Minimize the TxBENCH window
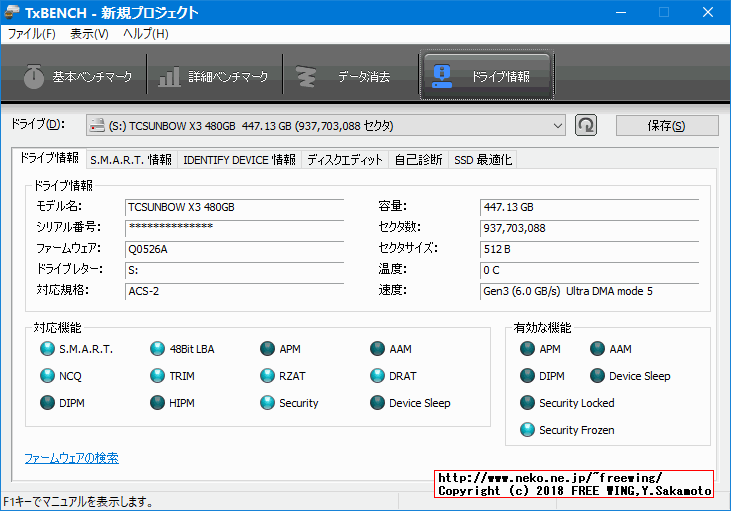 621,12
